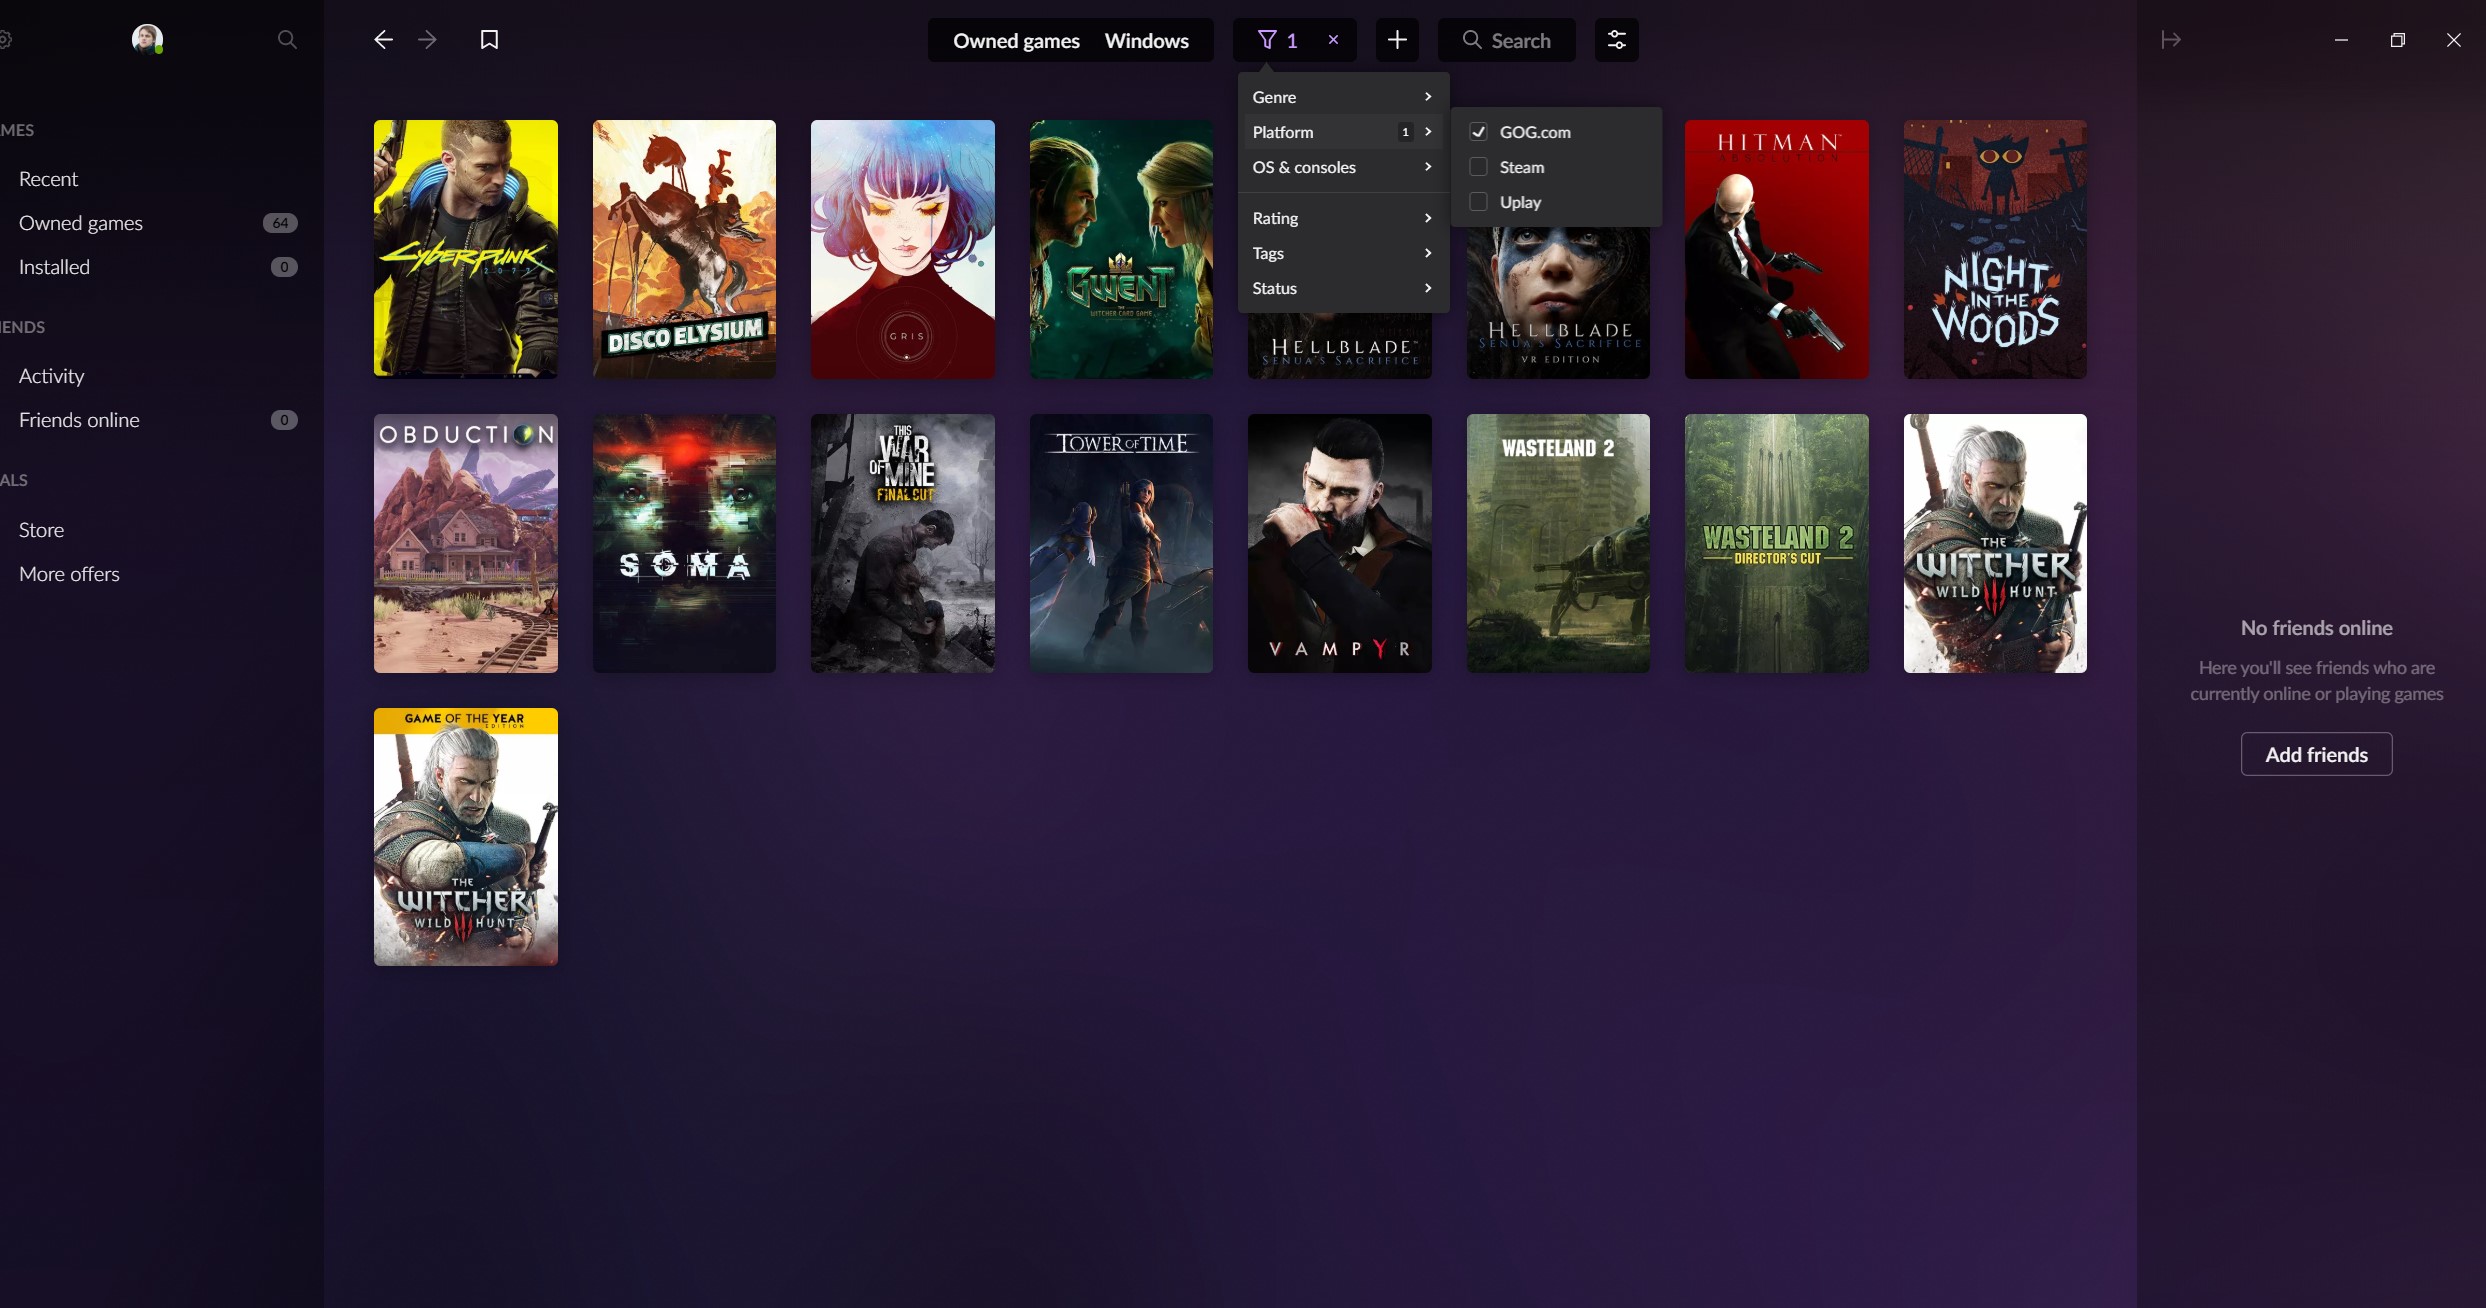
Task: Click the plus add button
Action: [x=1397, y=40]
